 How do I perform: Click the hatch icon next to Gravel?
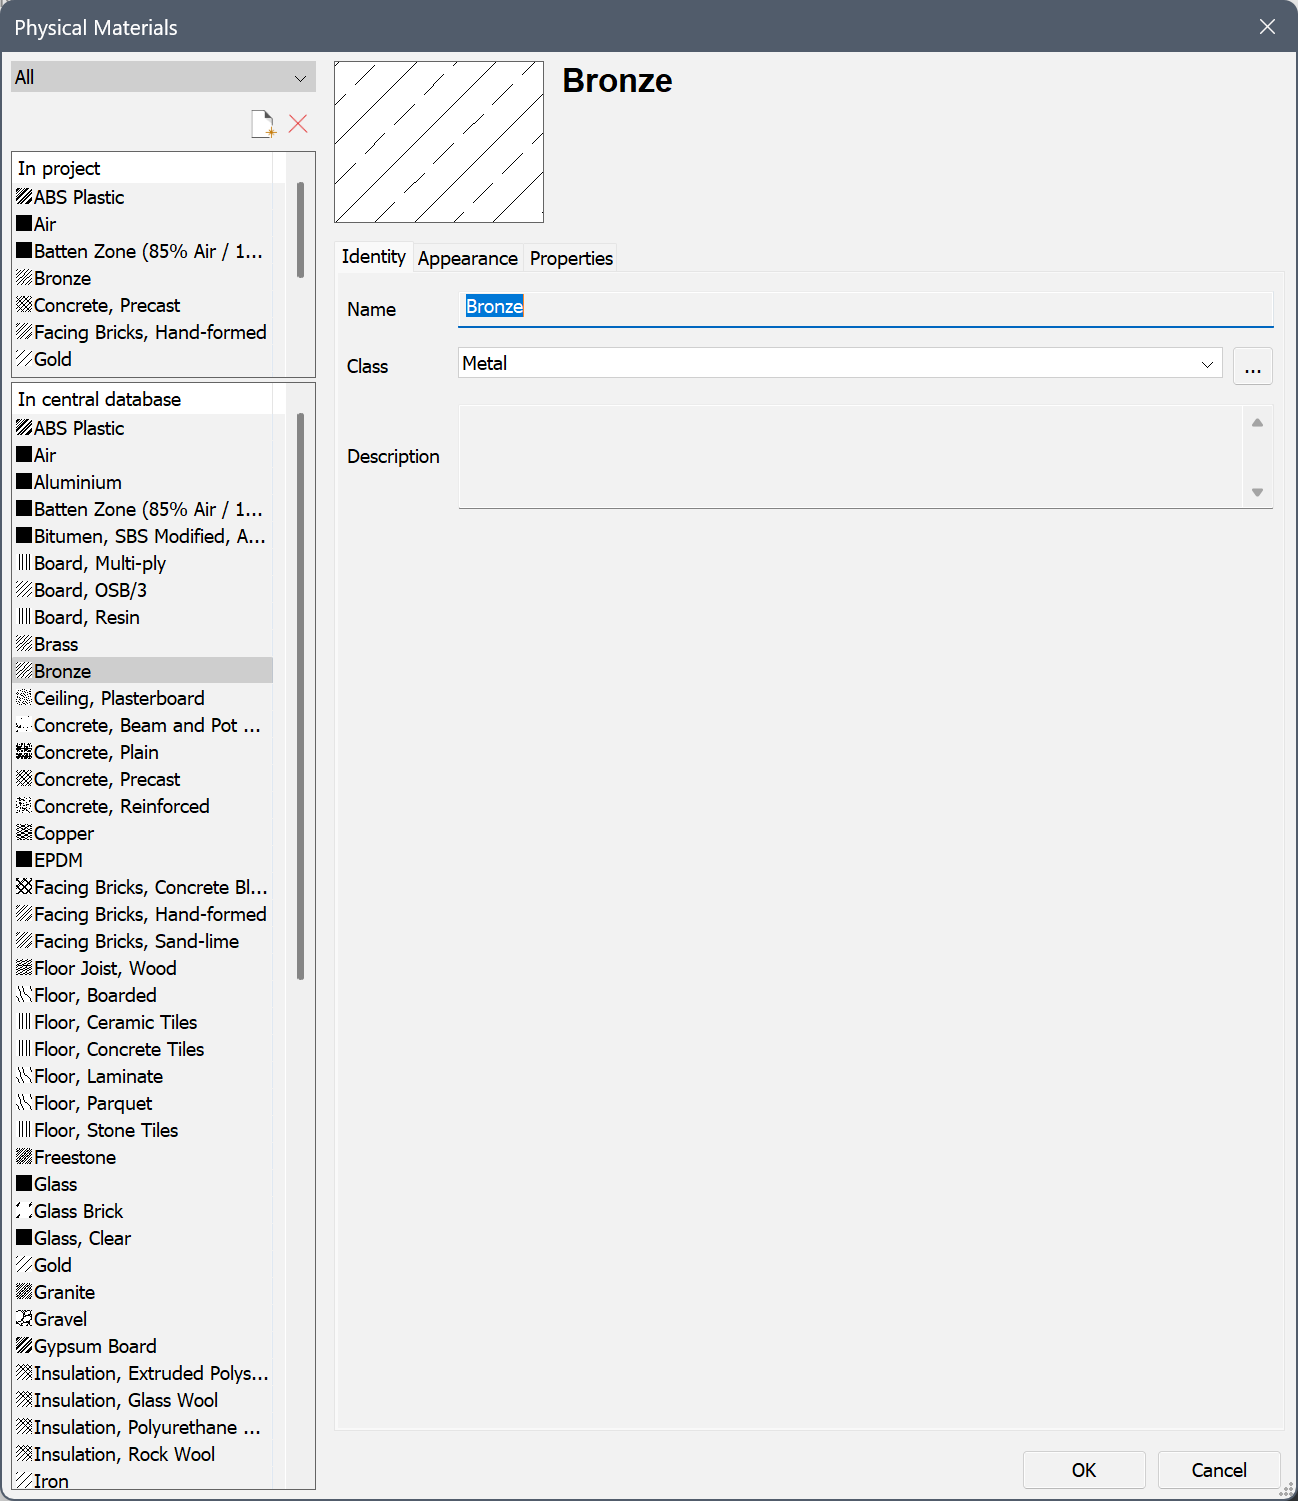tap(24, 1319)
